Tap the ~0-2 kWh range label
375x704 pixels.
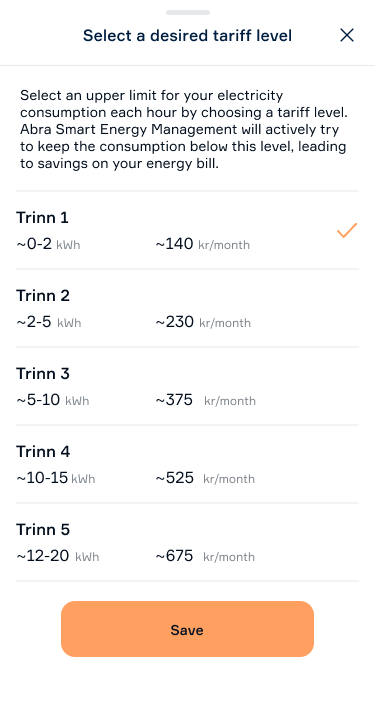tap(49, 244)
